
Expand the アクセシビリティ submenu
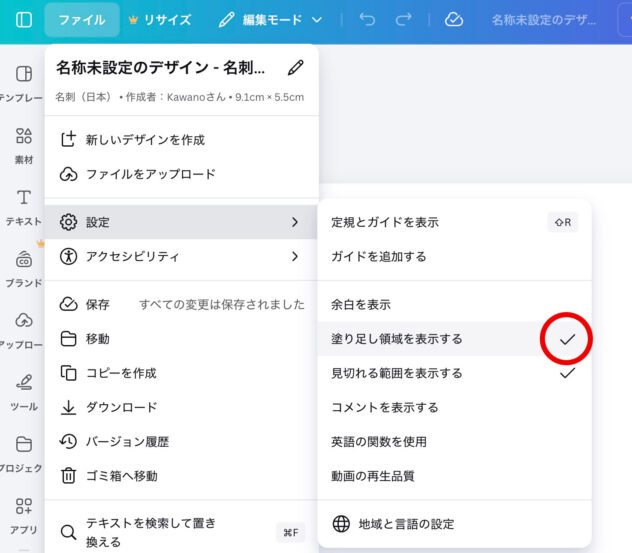(x=181, y=256)
